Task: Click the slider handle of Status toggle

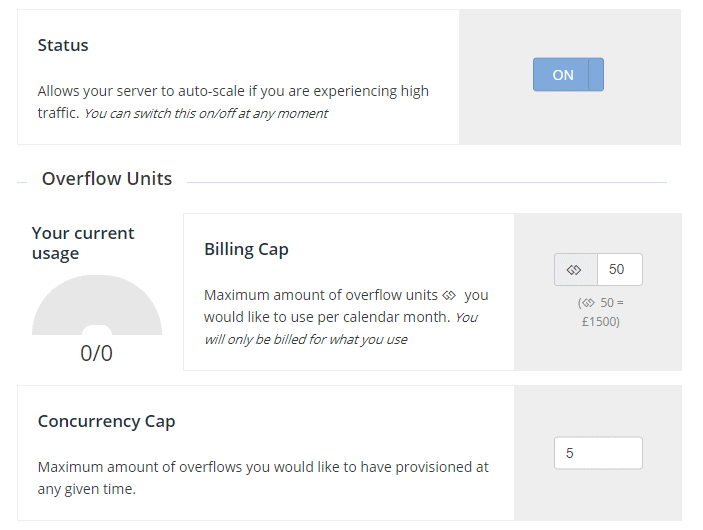Action: tap(596, 74)
